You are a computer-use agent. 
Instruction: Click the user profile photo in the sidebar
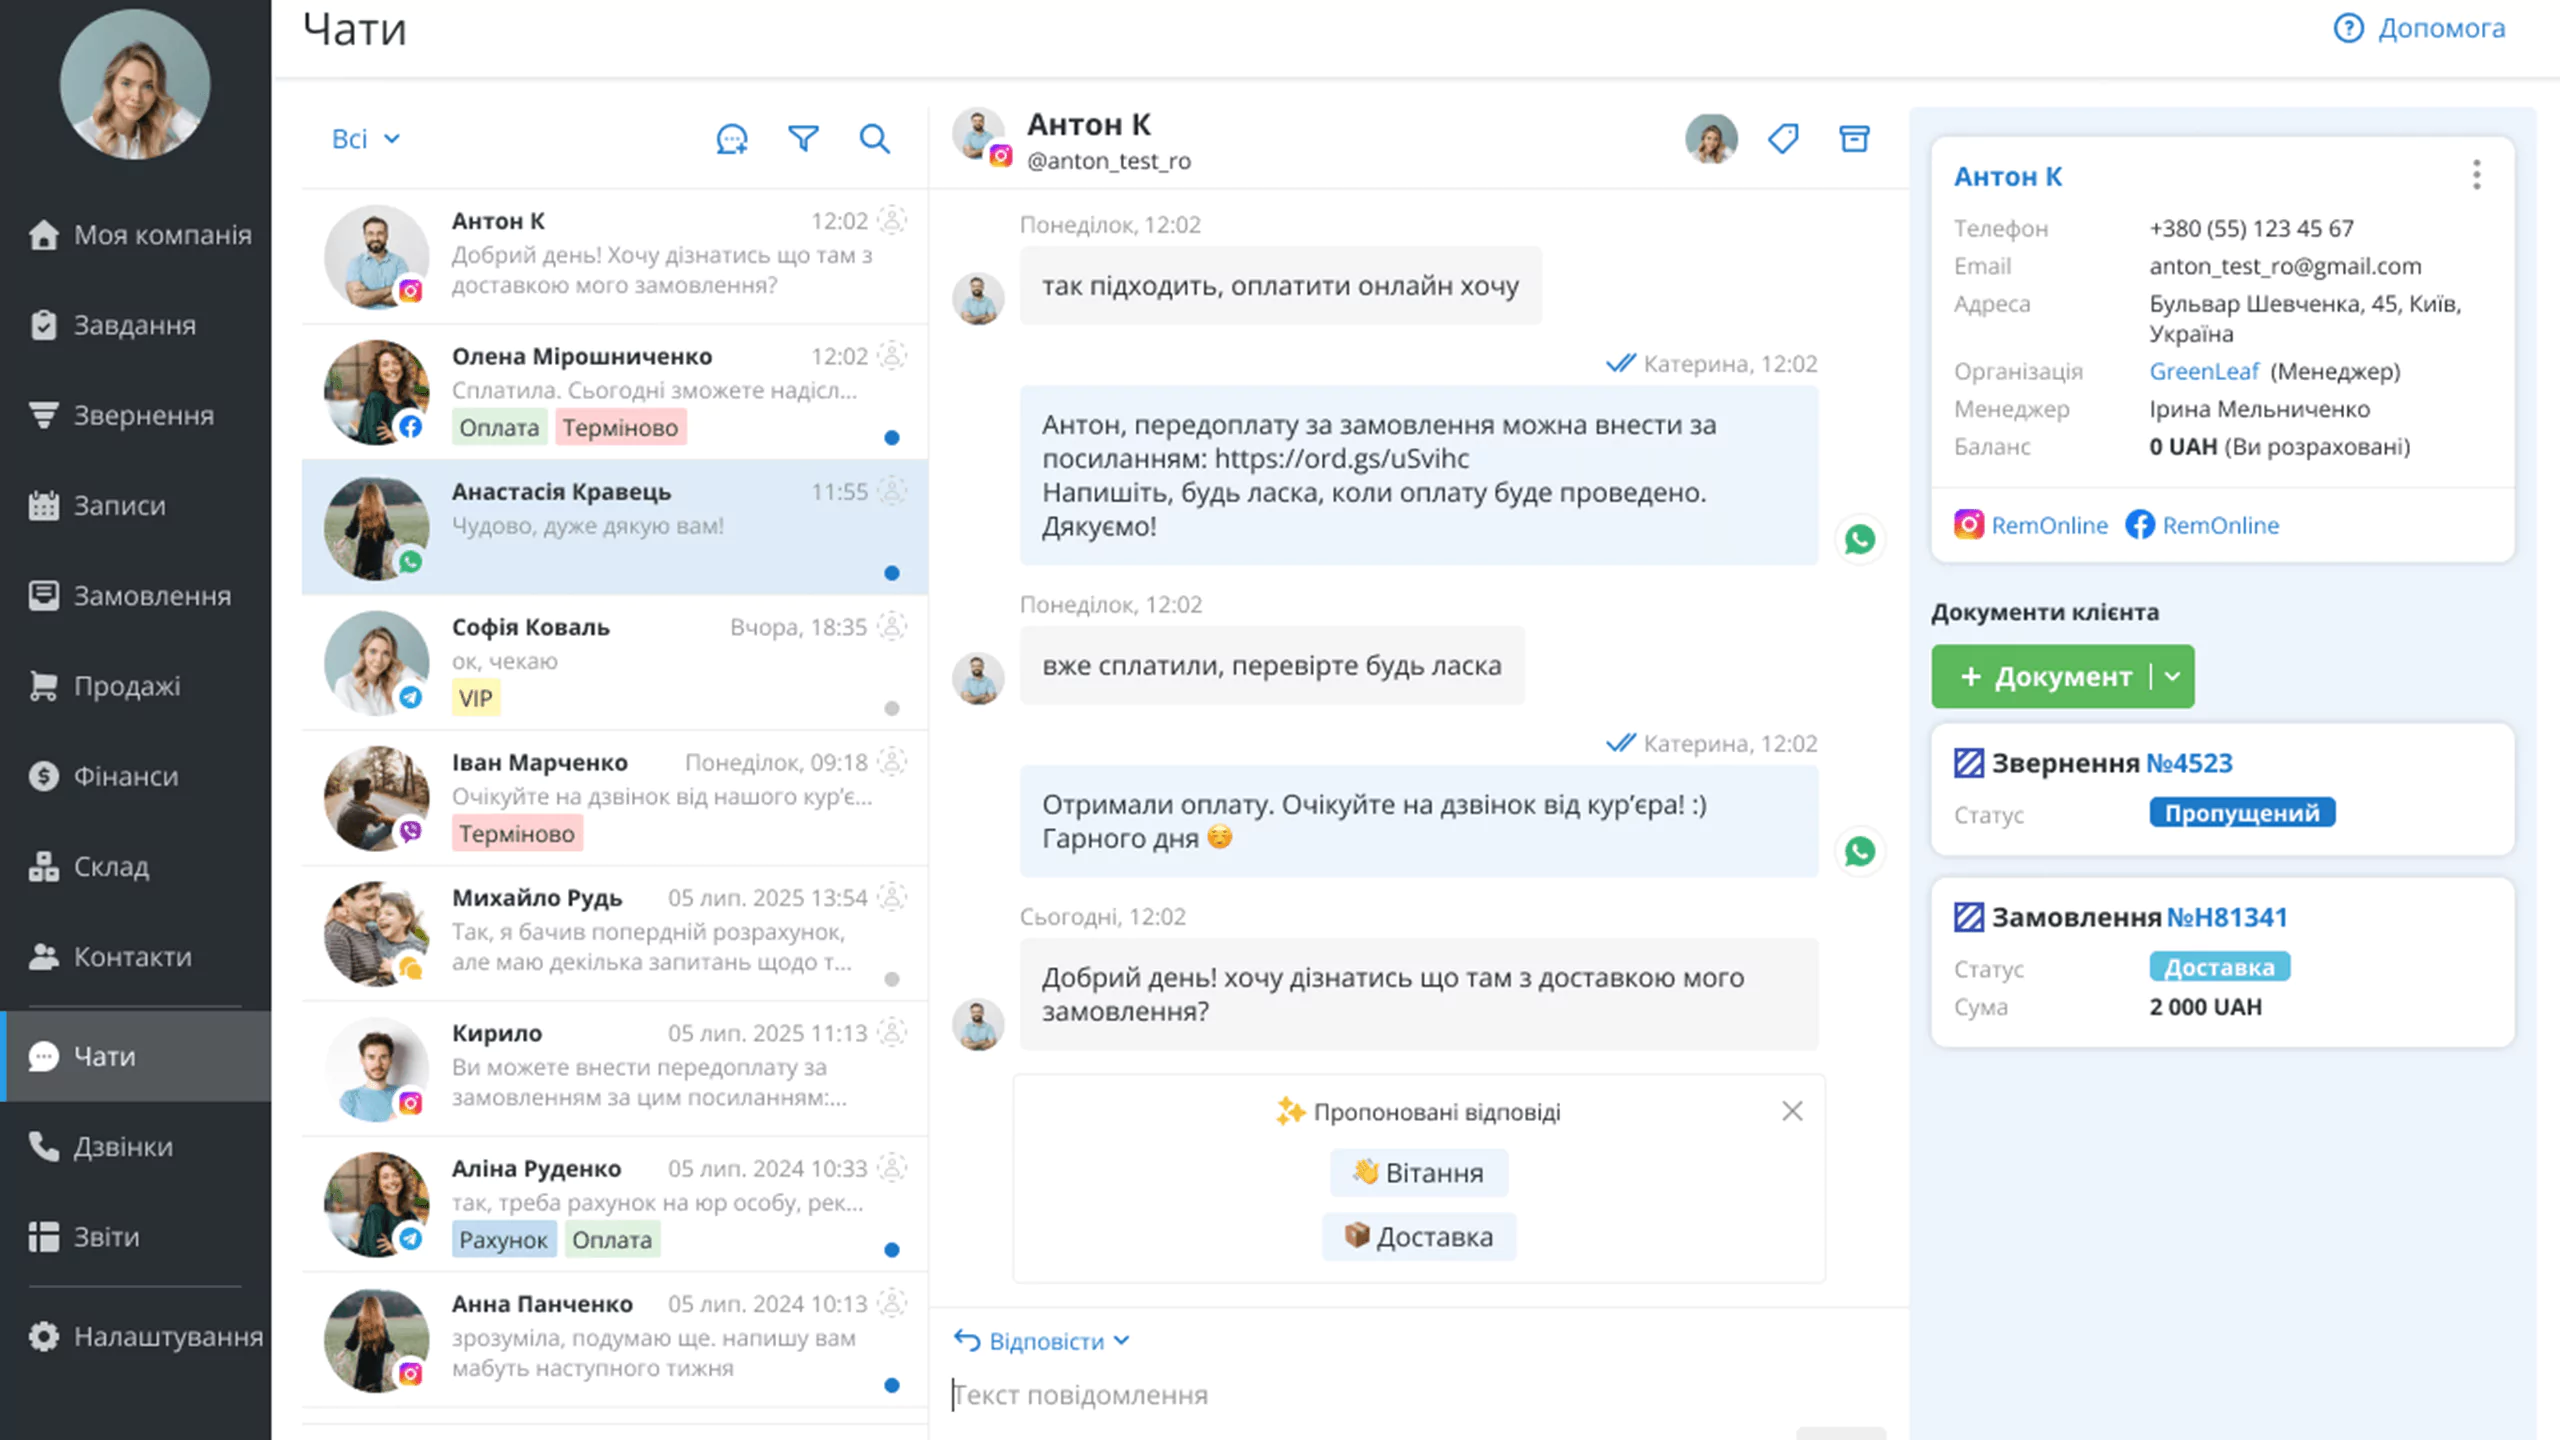tap(135, 84)
